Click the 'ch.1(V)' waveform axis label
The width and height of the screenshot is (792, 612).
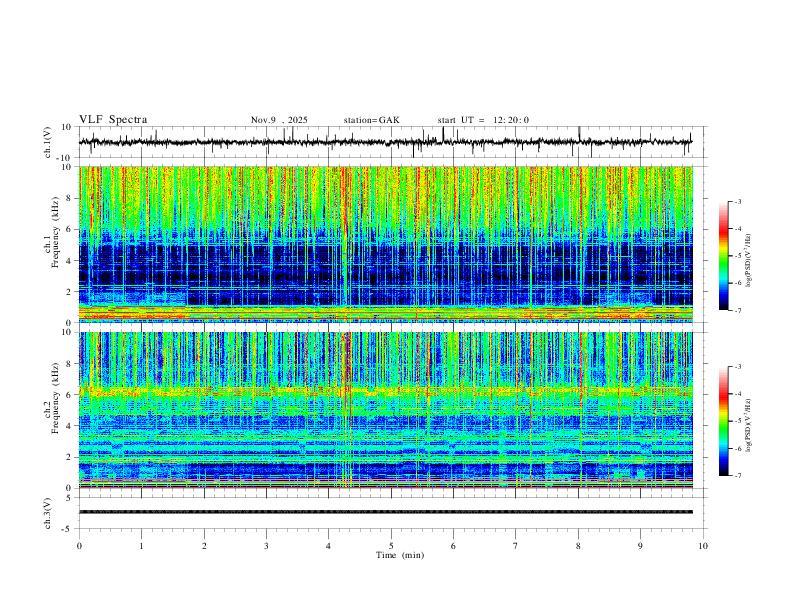48,142
